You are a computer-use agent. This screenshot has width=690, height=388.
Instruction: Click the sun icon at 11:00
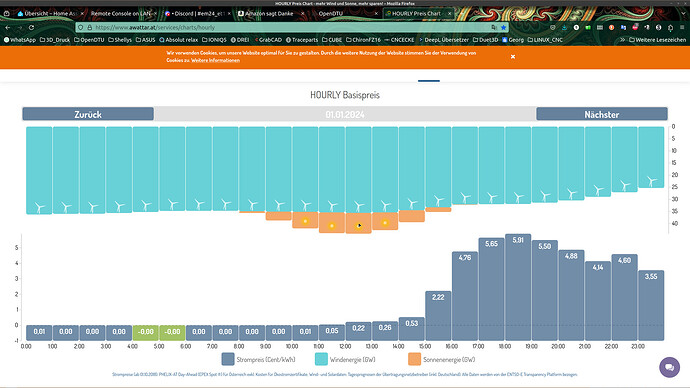[x=332, y=226]
